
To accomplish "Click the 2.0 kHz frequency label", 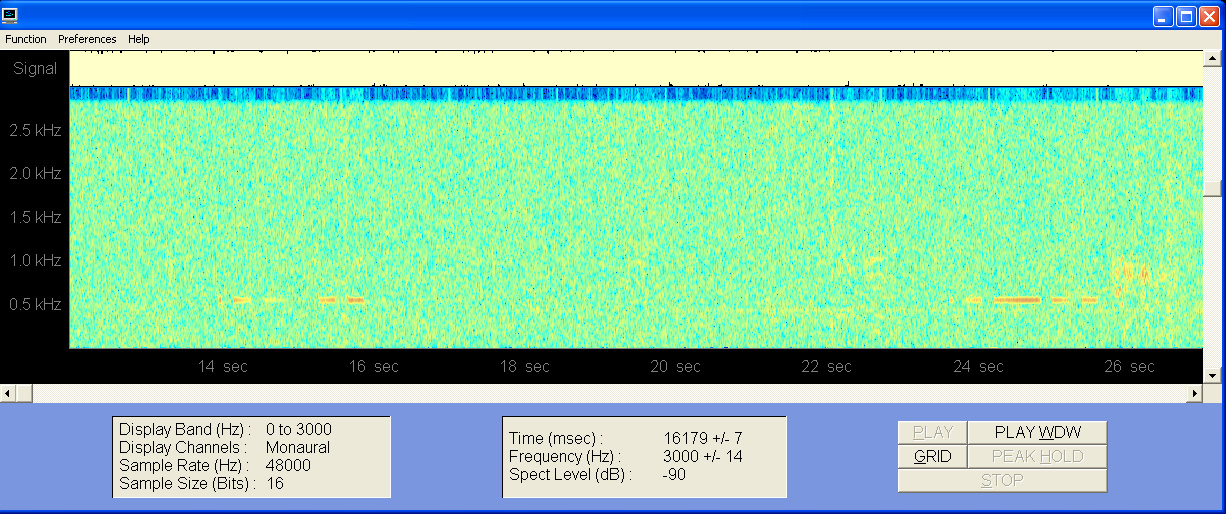I will click(35, 174).
